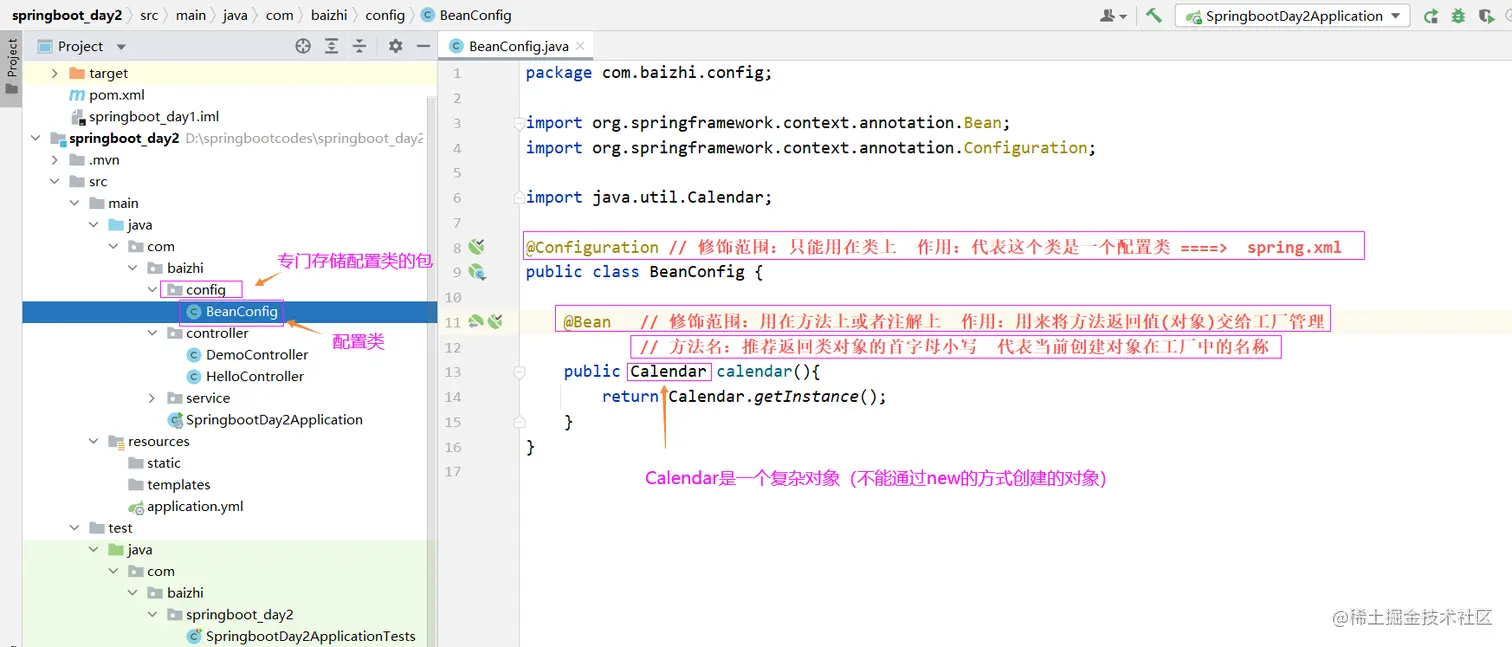
Task: Hide the Project panel with the minus icon
Action: coord(423,46)
